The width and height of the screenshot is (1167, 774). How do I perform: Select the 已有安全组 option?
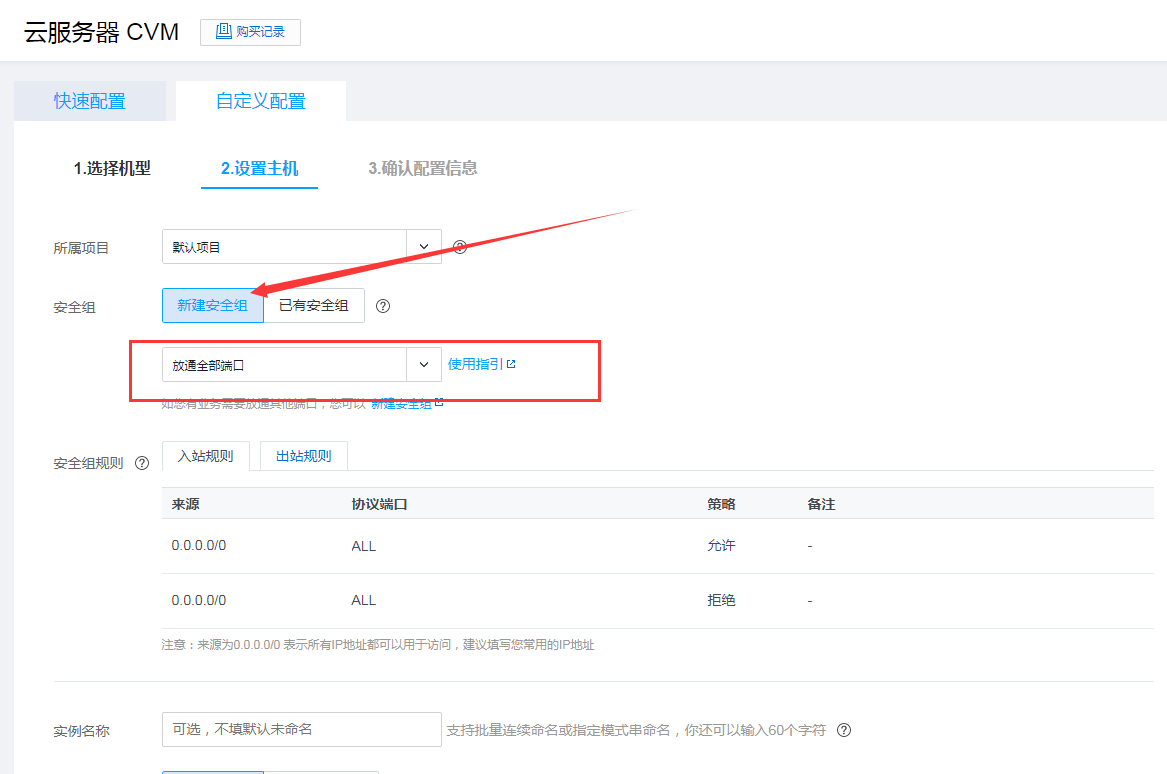[313, 305]
